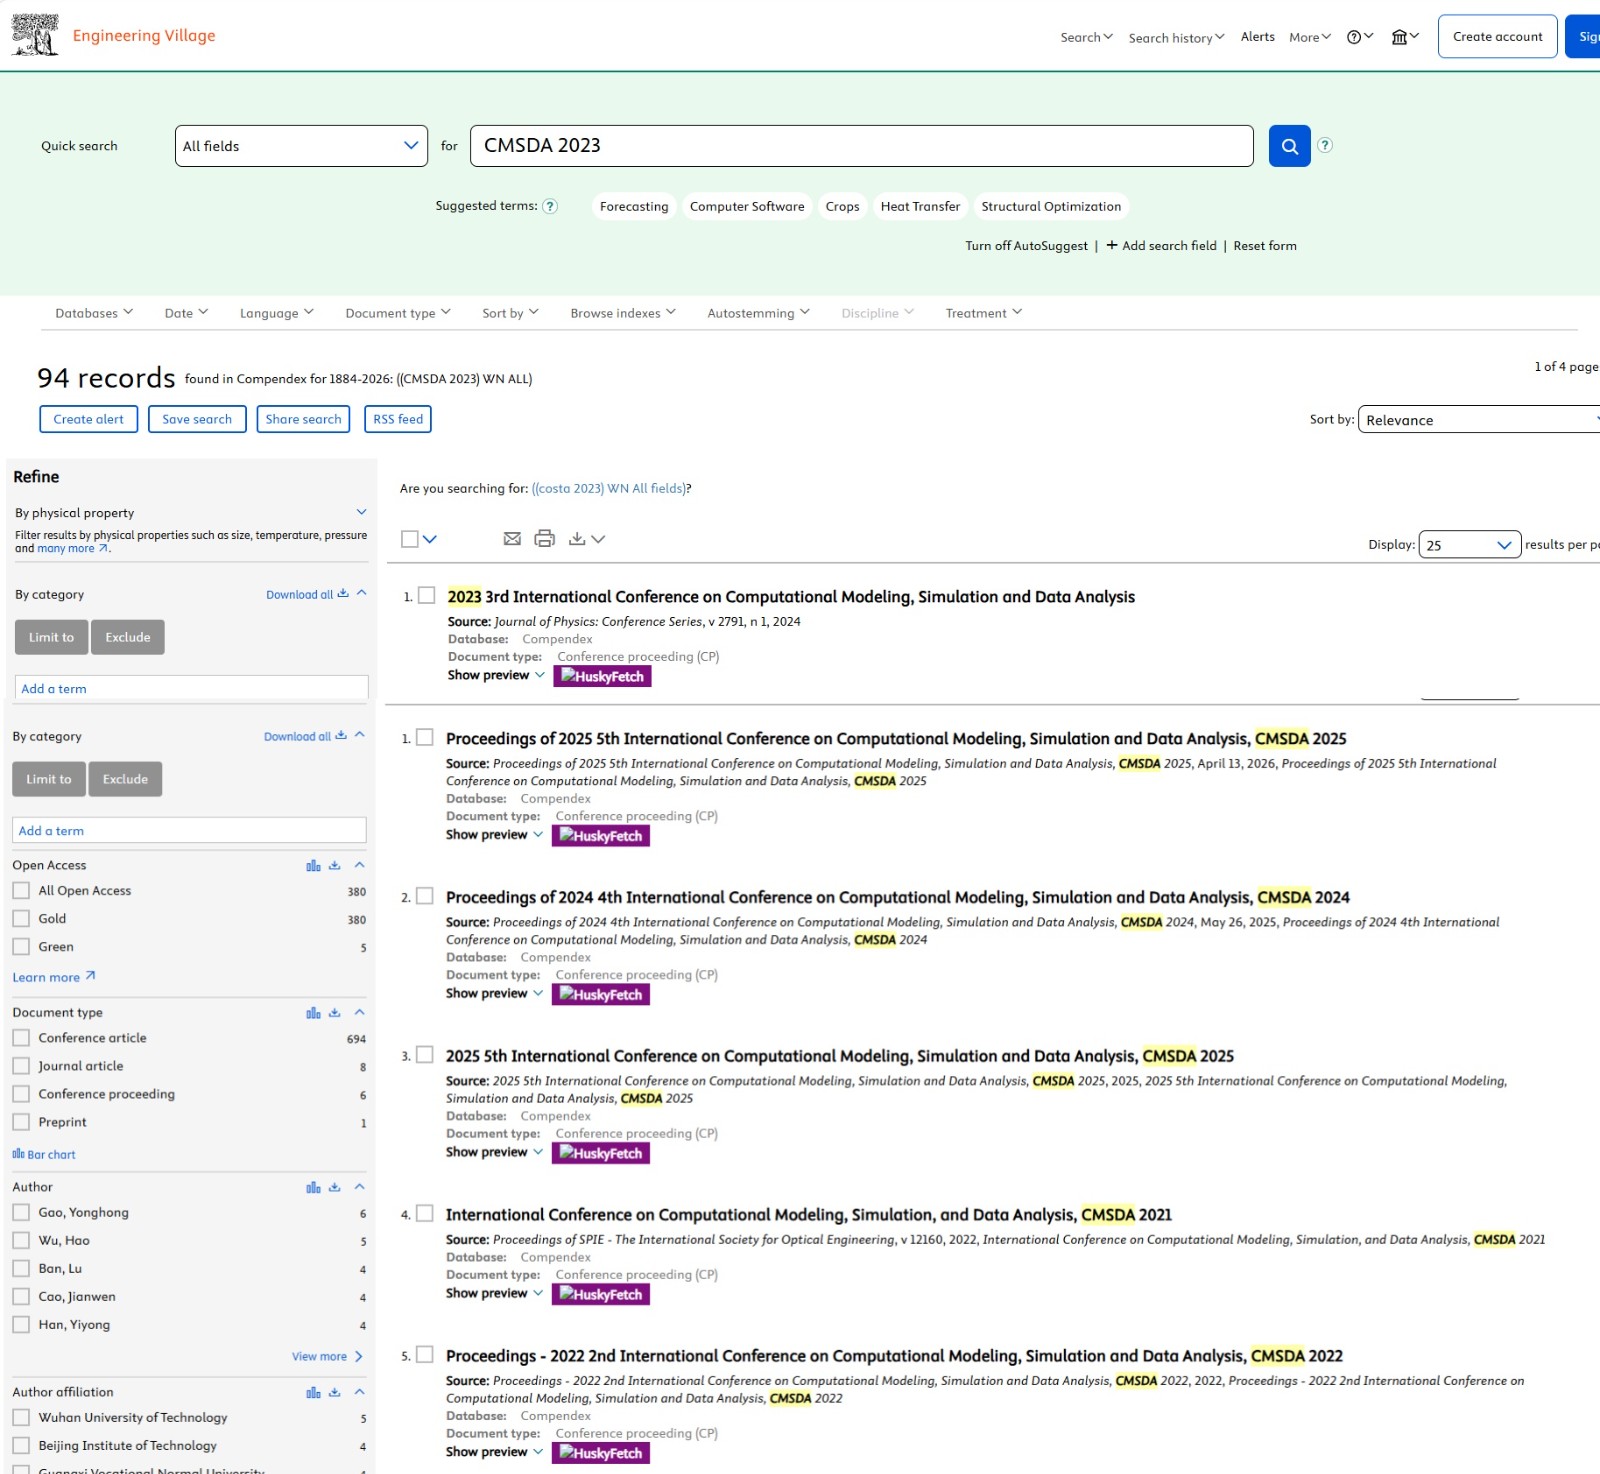The height and width of the screenshot is (1474, 1600).
Task: Click HuskyFetch for Proceedings of 2024 4th conference
Action: (600, 995)
